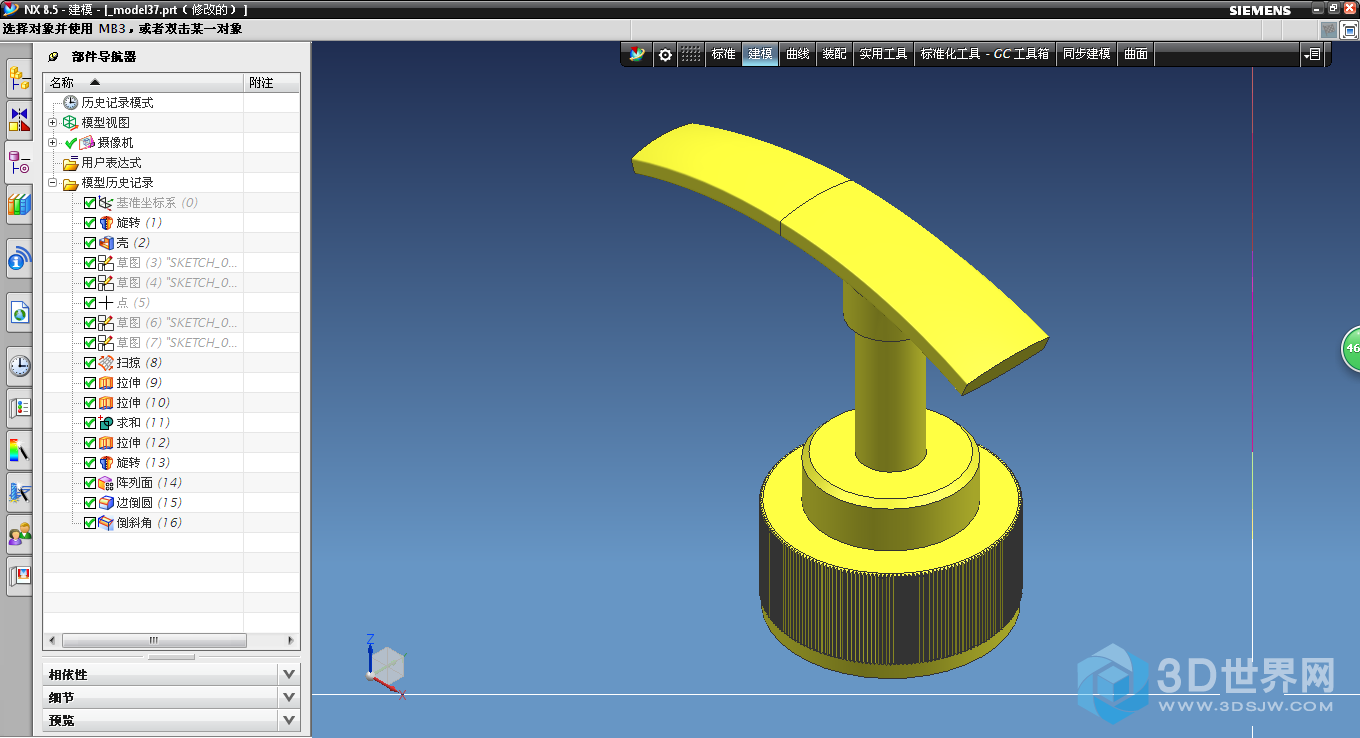This screenshot has width=1360, height=738.
Task: Uncheck the 点 (5) feature checkbox
Action: (90, 303)
